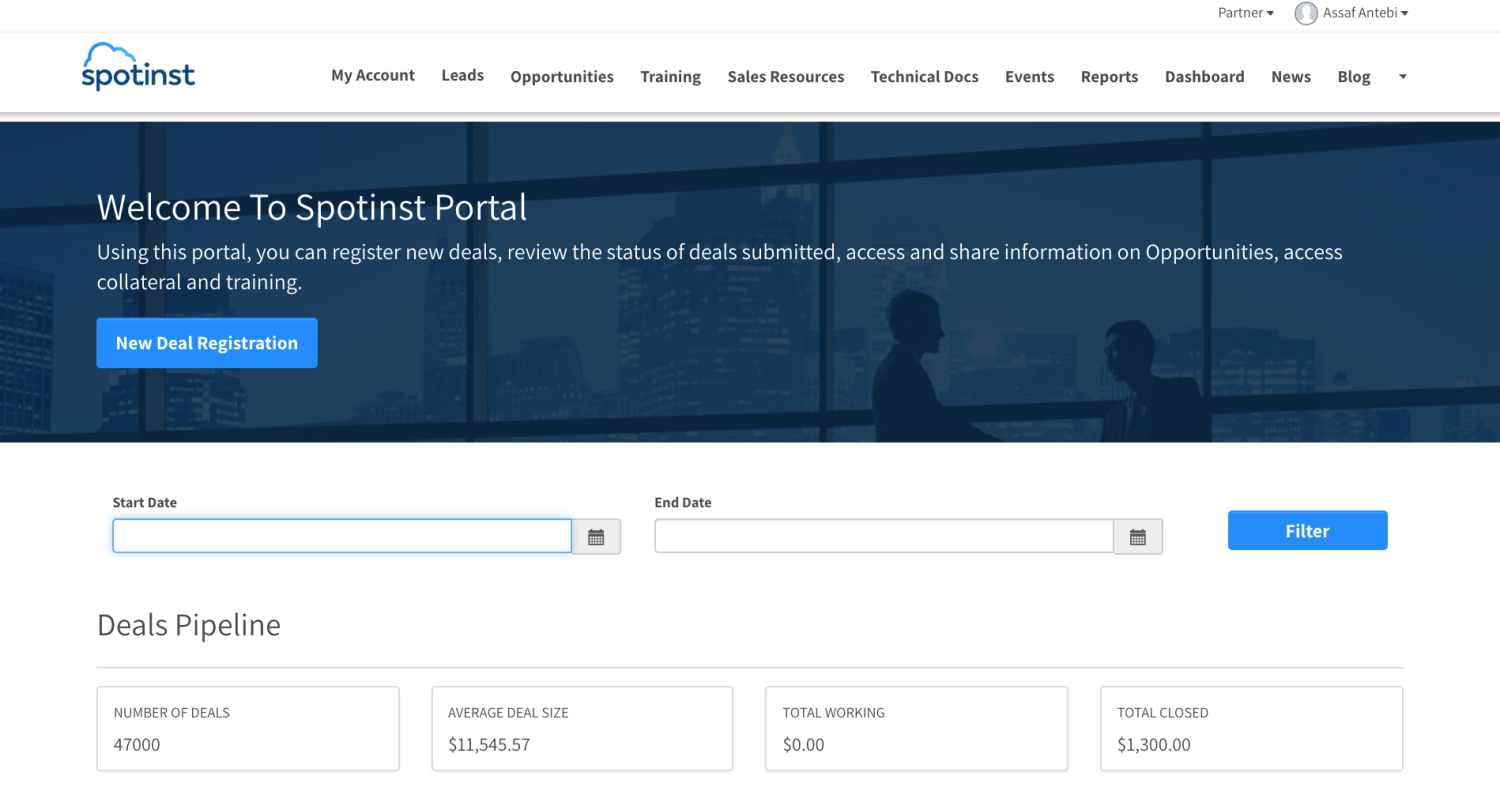Focus the Start Date input field

342,536
